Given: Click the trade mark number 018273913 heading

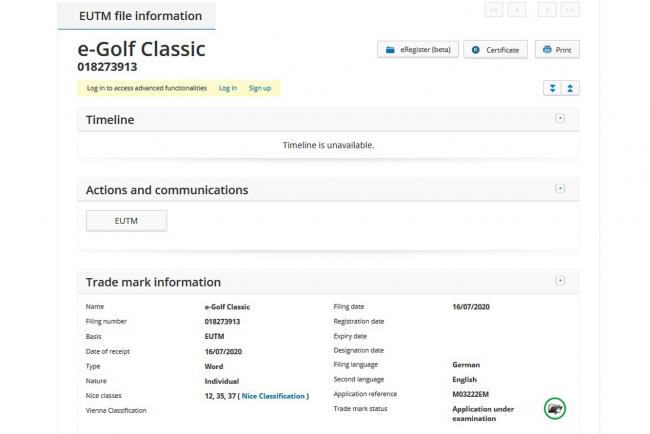Looking at the screenshot, I should click(x=107, y=67).
